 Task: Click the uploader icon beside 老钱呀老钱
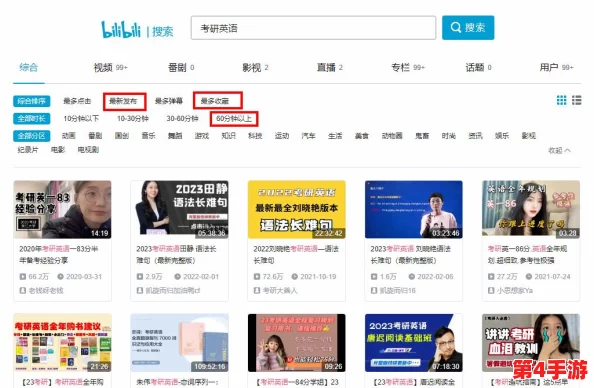tap(23, 291)
